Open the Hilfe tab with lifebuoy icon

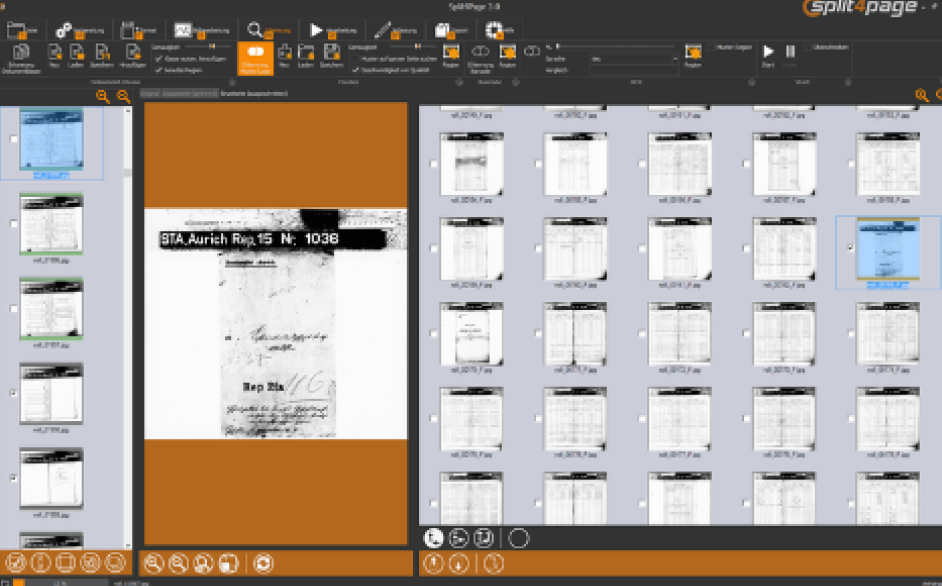click(500, 29)
